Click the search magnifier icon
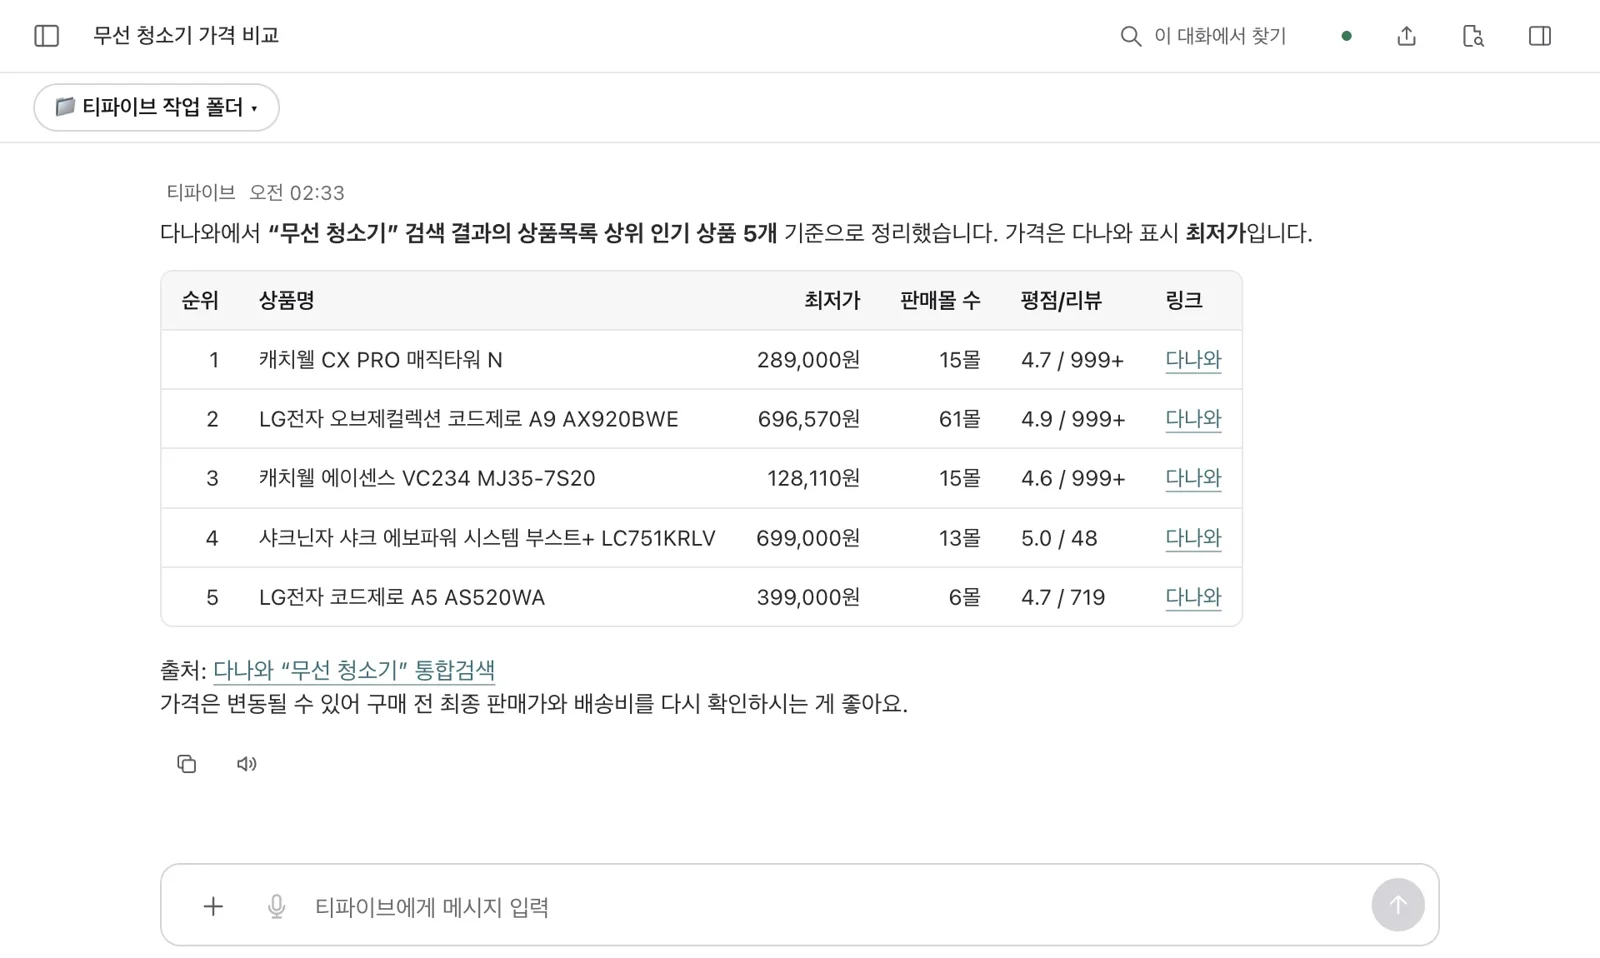 [1130, 36]
